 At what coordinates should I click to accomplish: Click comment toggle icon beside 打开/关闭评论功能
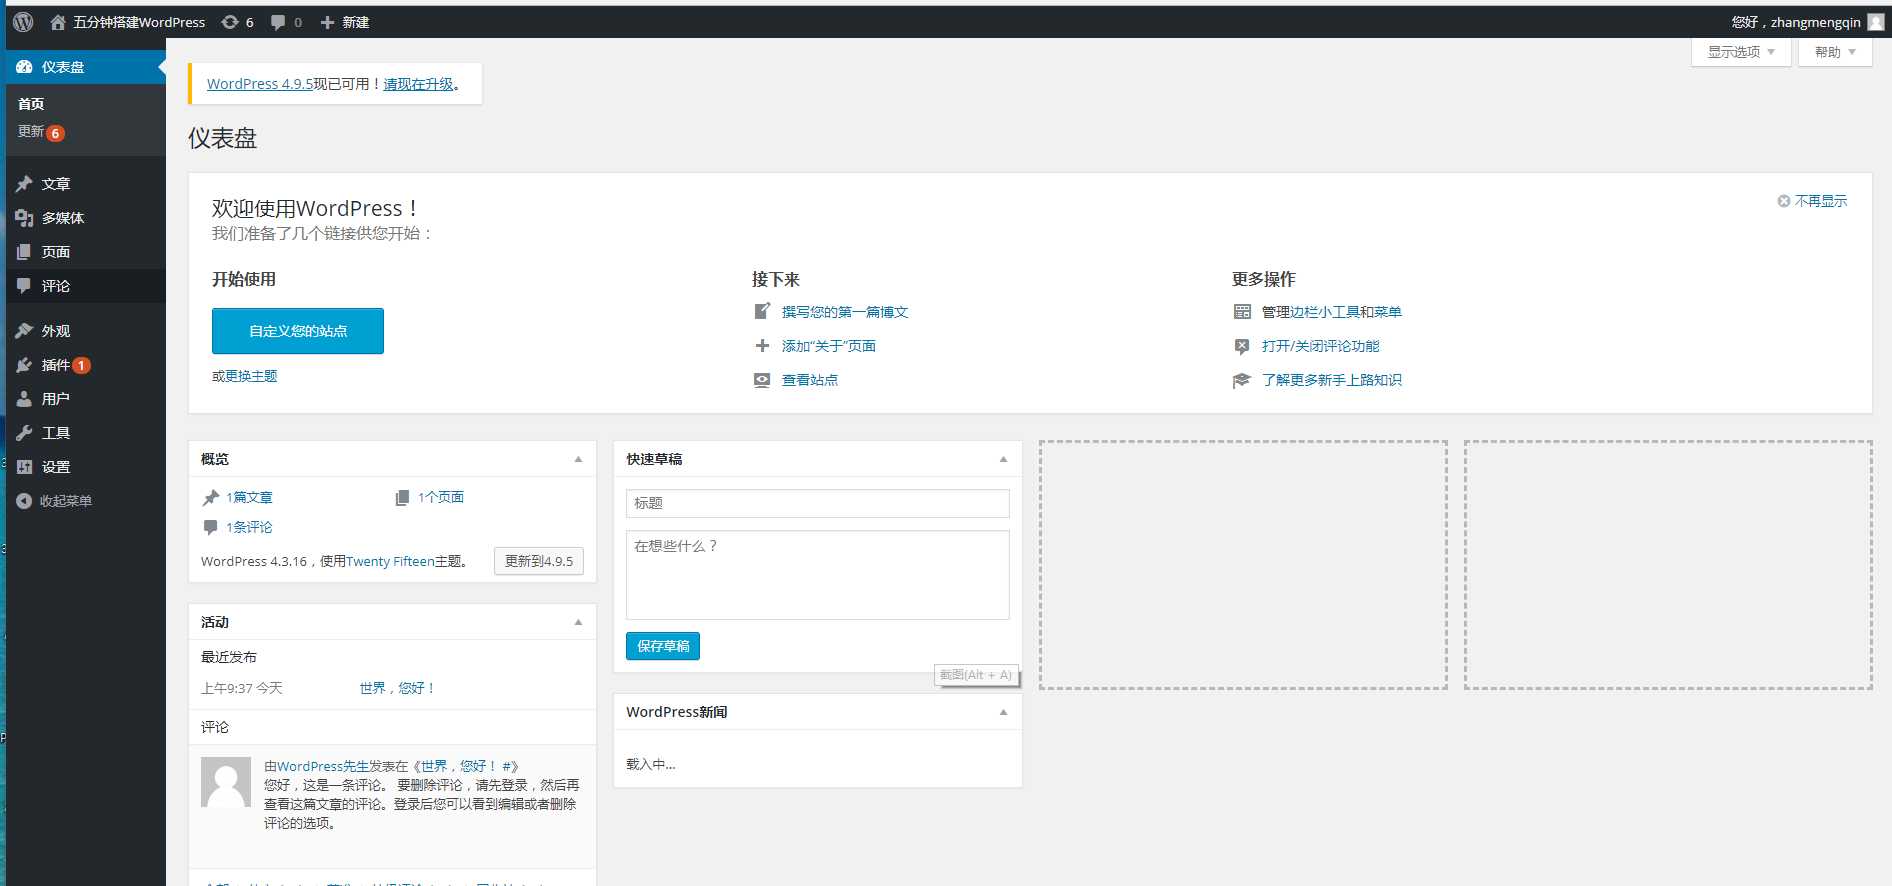click(x=1242, y=346)
